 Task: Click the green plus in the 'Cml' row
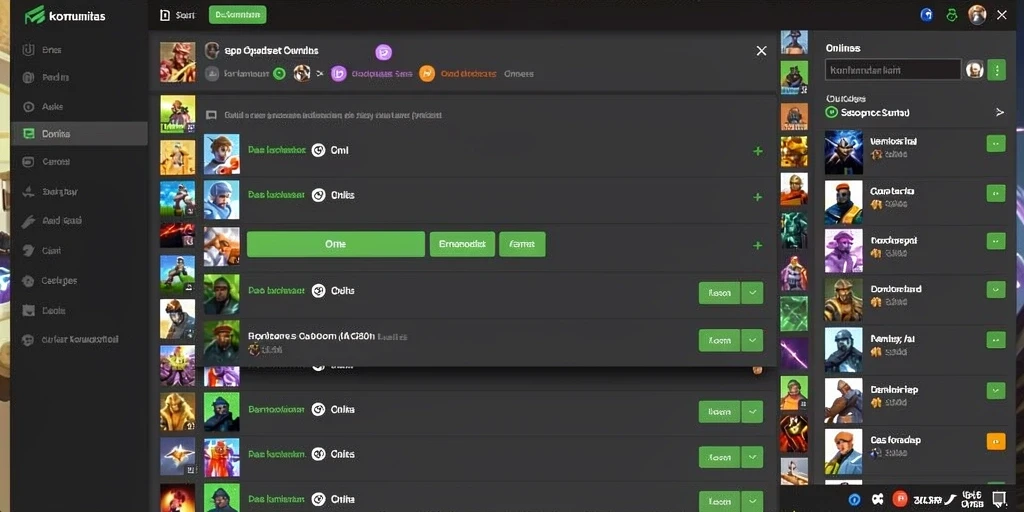[x=758, y=151]
